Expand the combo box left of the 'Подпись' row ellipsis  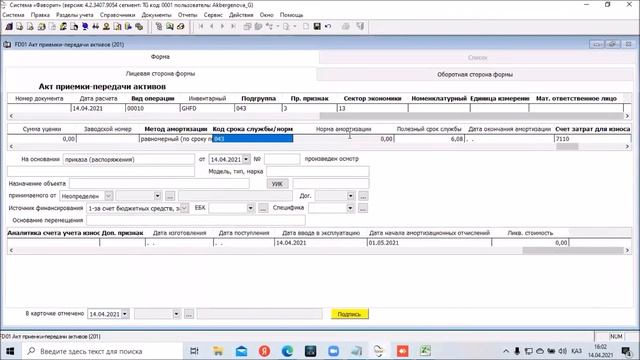[x=176, y=314]
